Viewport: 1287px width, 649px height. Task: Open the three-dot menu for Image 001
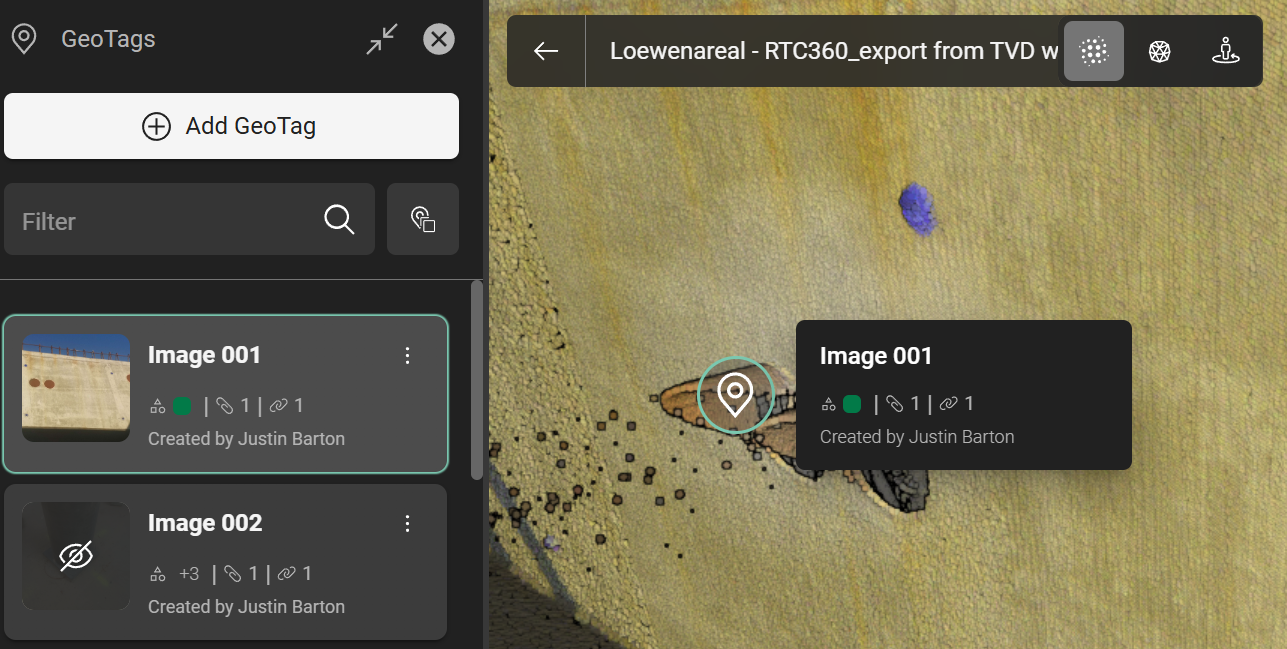pos(407,356)
